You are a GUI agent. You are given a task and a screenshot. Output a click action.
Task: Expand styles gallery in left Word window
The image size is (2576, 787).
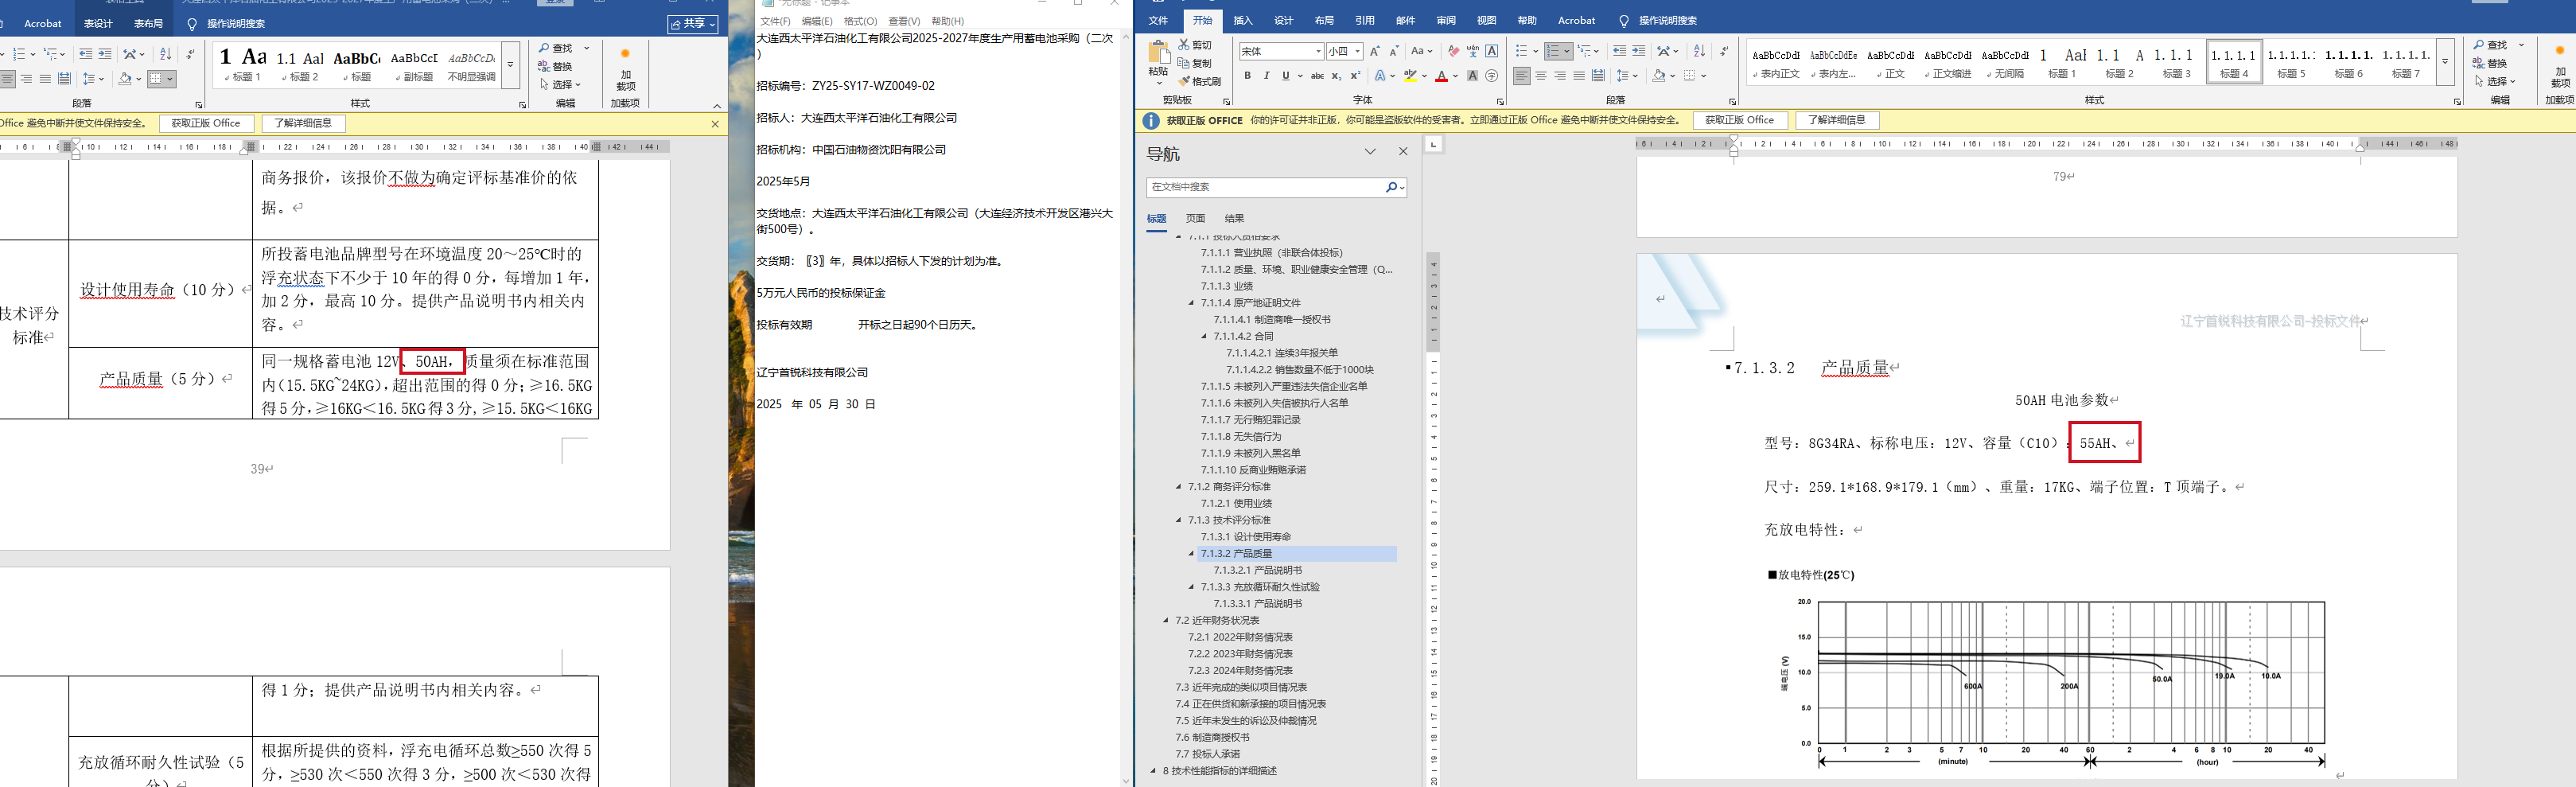510,65
